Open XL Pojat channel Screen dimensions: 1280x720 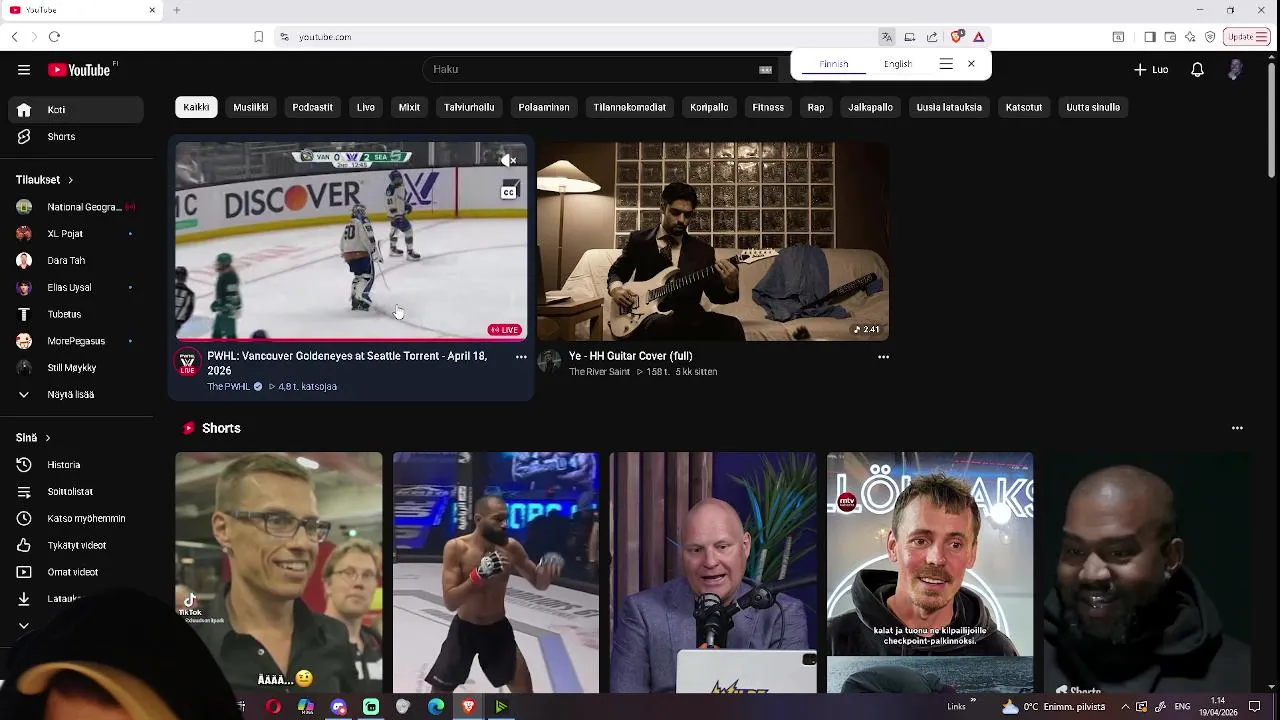(76, 234)
